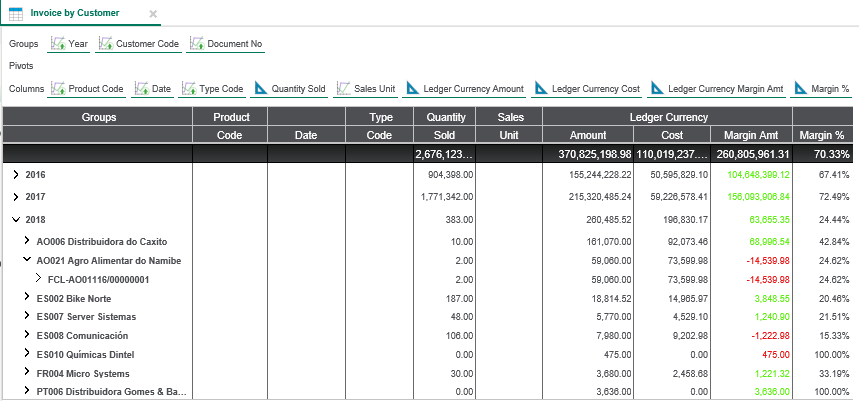Click the Quantity Sold measure icon
Viewport: 859px width, 401px height.
260,89
